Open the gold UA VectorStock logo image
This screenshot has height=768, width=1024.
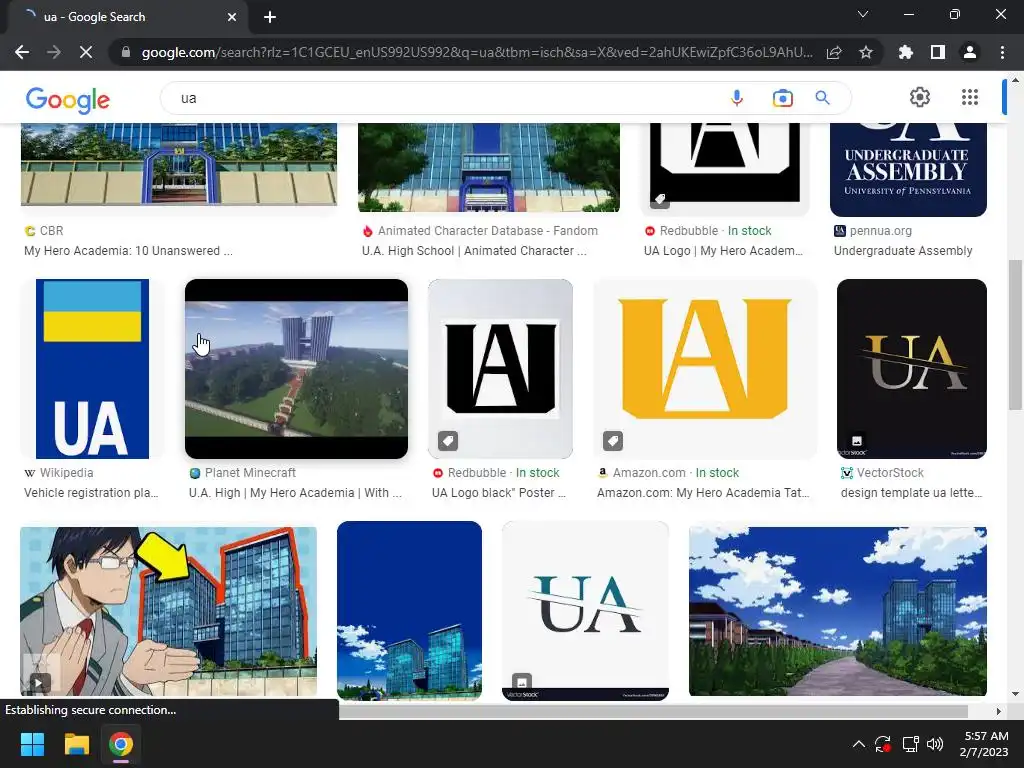point(912,369)
